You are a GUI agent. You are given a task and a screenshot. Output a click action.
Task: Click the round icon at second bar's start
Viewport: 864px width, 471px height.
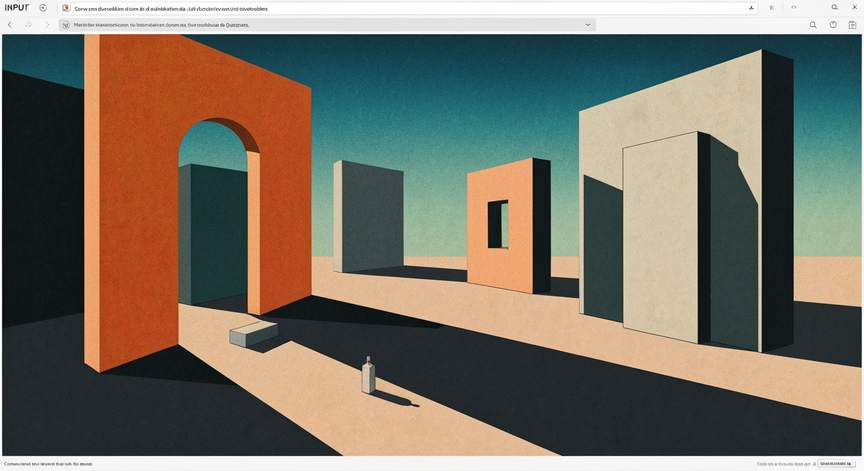pos(66,25)
